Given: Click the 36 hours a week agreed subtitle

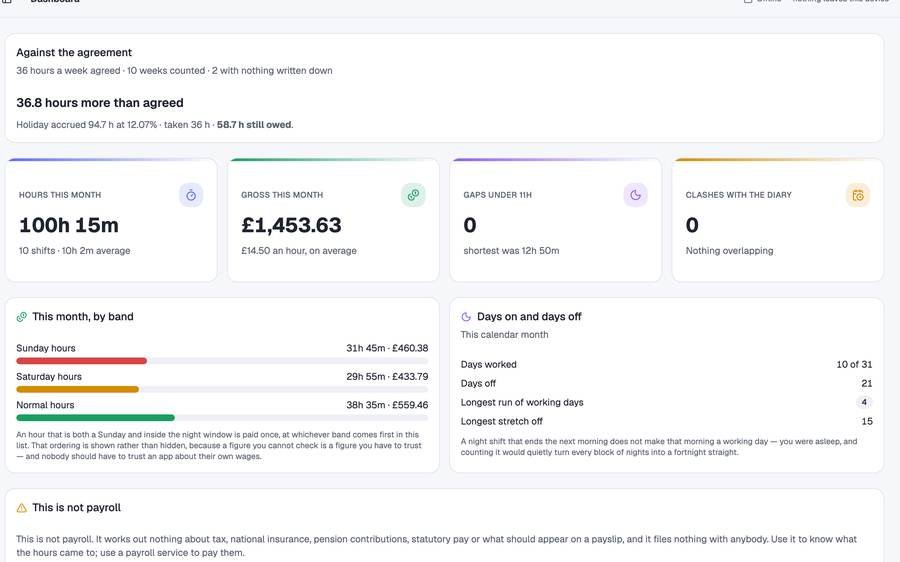Looking at the screenshot, I should [174, 71].
